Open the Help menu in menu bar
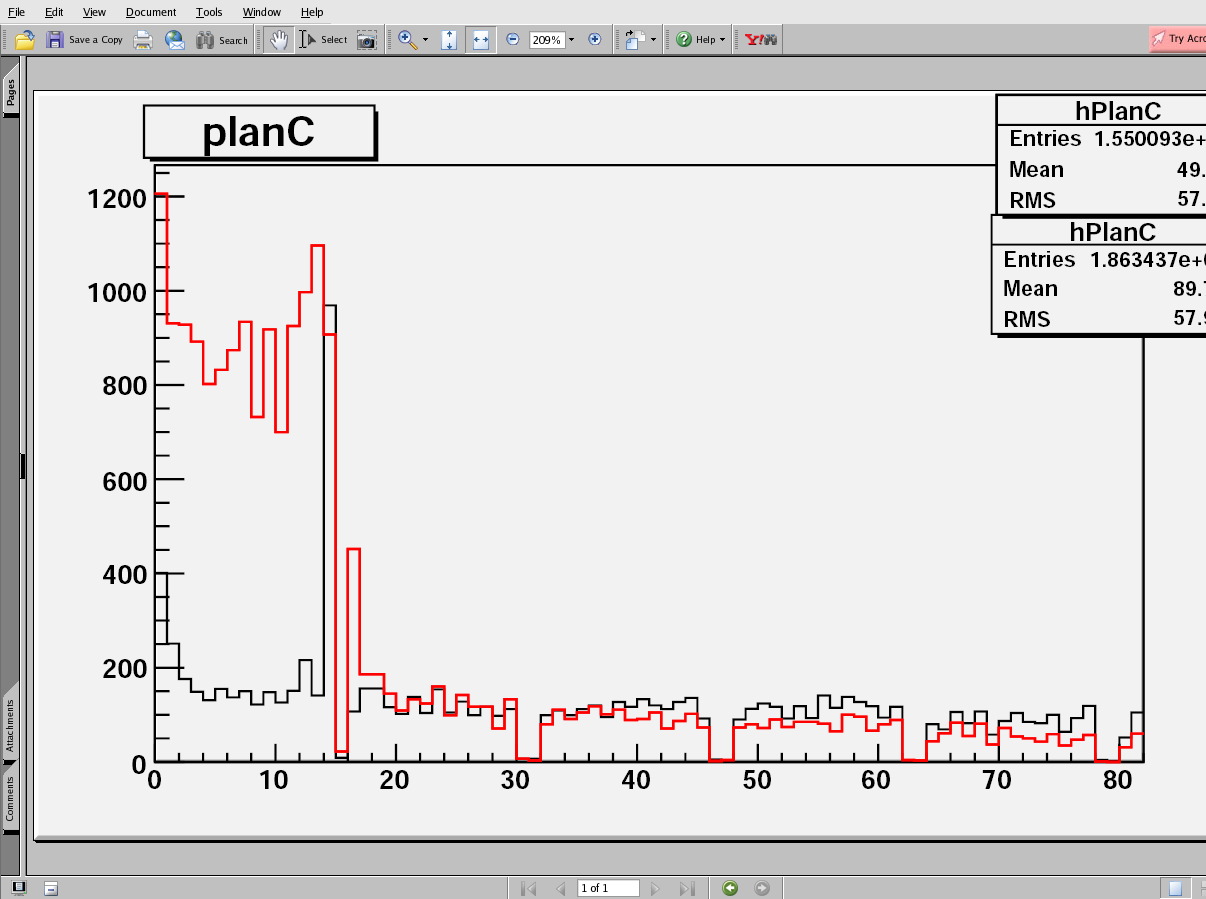The width and height of the screenshot is (1206, 899). click(312, 12)
